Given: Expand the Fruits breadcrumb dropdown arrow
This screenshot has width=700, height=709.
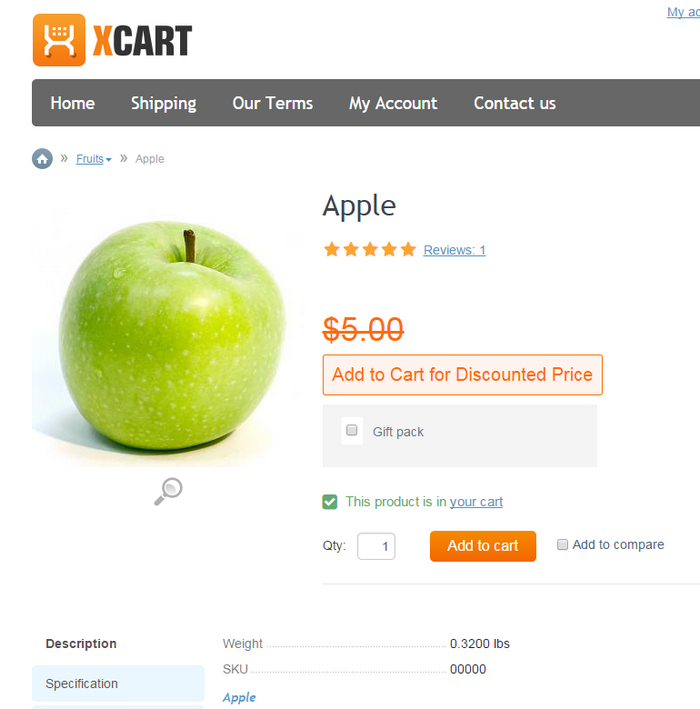Looking at the screenshot, I should [109, 160].
